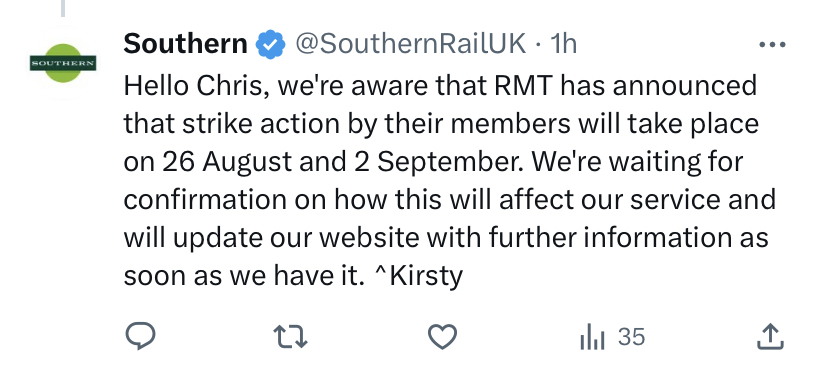Click the ^Kirsty signature text
This screenshot has width=821, height=365.
point(419,276)
